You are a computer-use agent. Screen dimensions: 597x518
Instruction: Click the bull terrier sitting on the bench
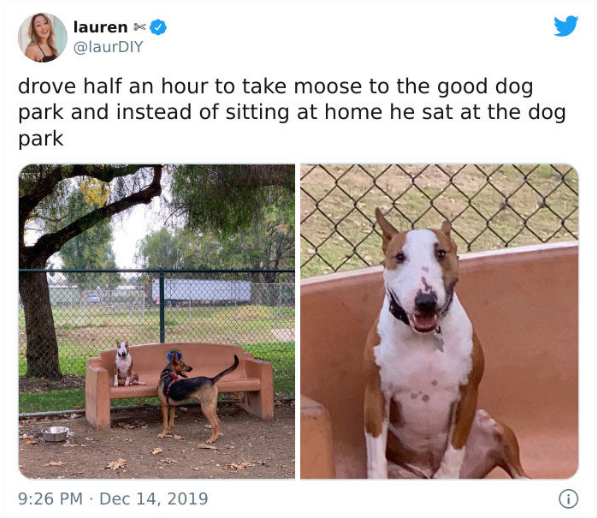click(125, 364)
